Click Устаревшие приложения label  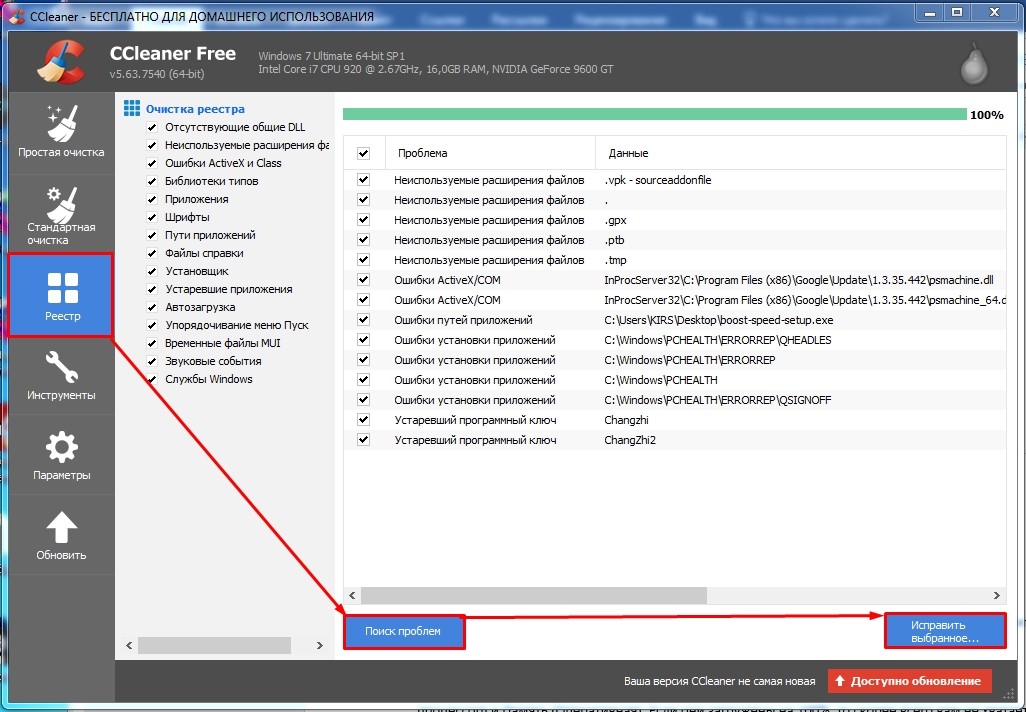[228, 289]
